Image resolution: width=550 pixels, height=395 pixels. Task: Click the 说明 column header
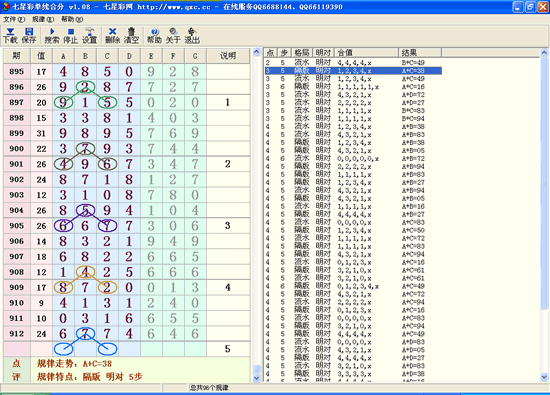(x=228, y=56)
